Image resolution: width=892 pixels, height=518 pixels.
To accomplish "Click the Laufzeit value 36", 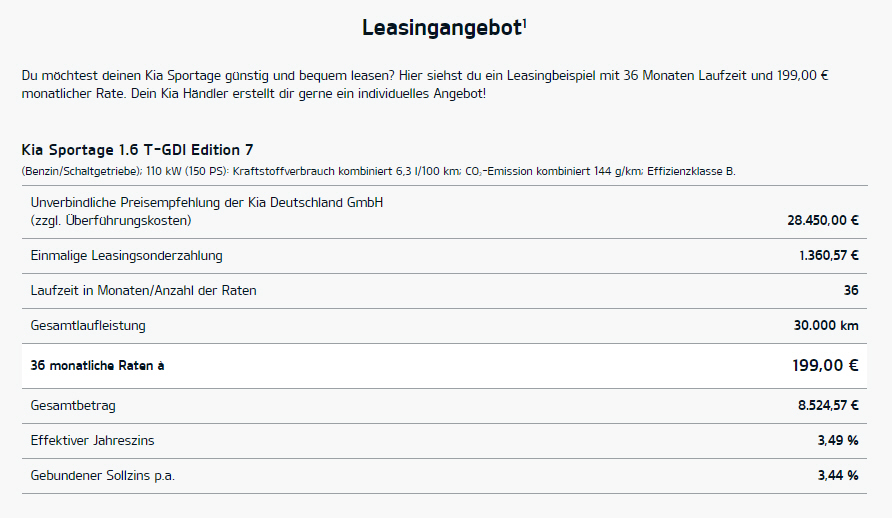I will pos(851,291).
